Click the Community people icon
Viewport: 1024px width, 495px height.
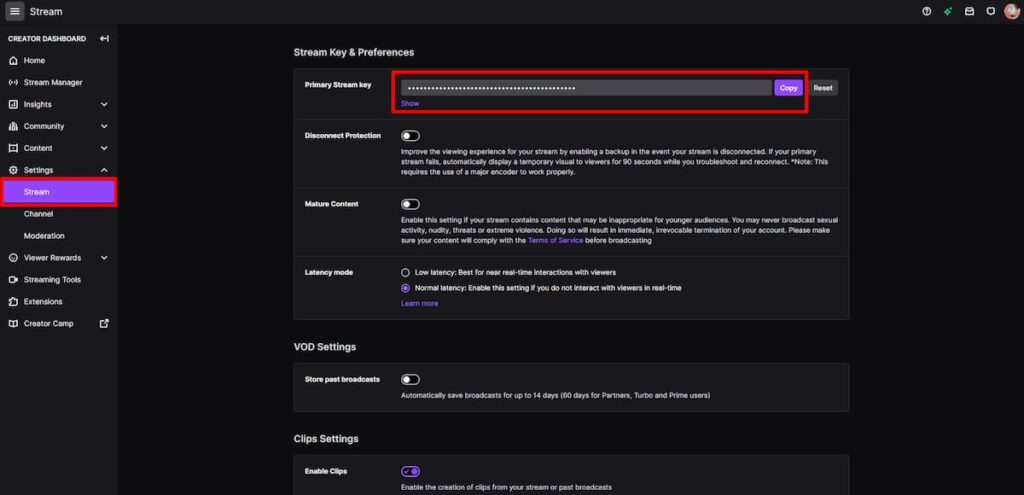tap(13, 127)
